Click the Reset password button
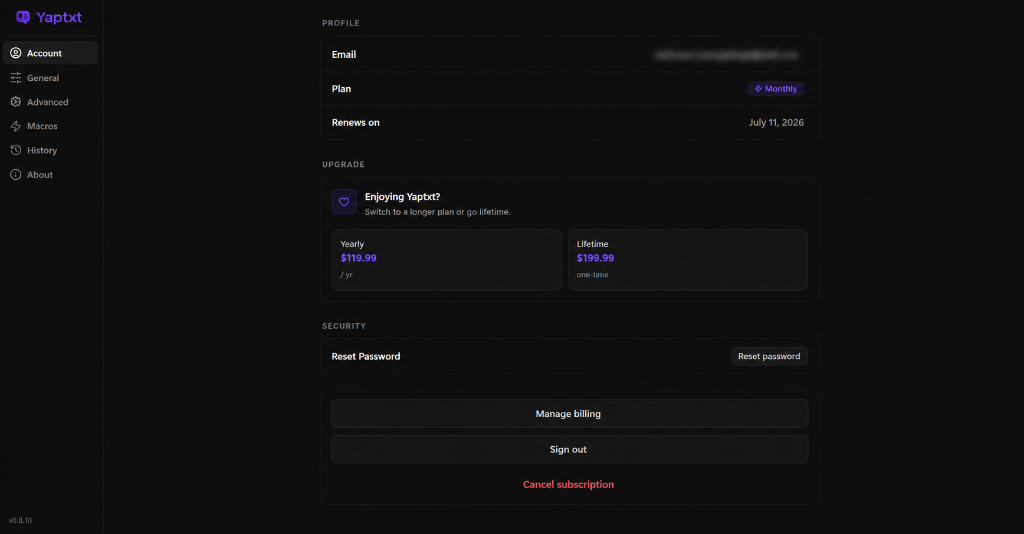1024x534 pixels. 769,356
